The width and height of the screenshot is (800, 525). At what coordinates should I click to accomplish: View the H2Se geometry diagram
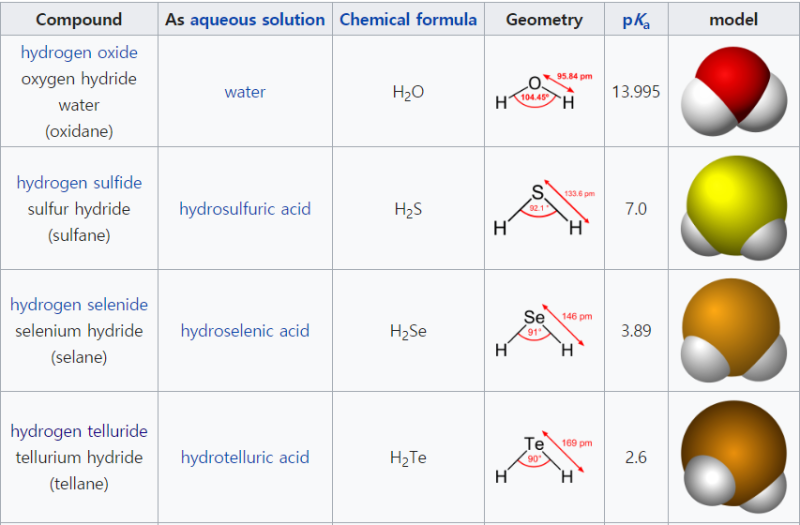coord(544,331)
